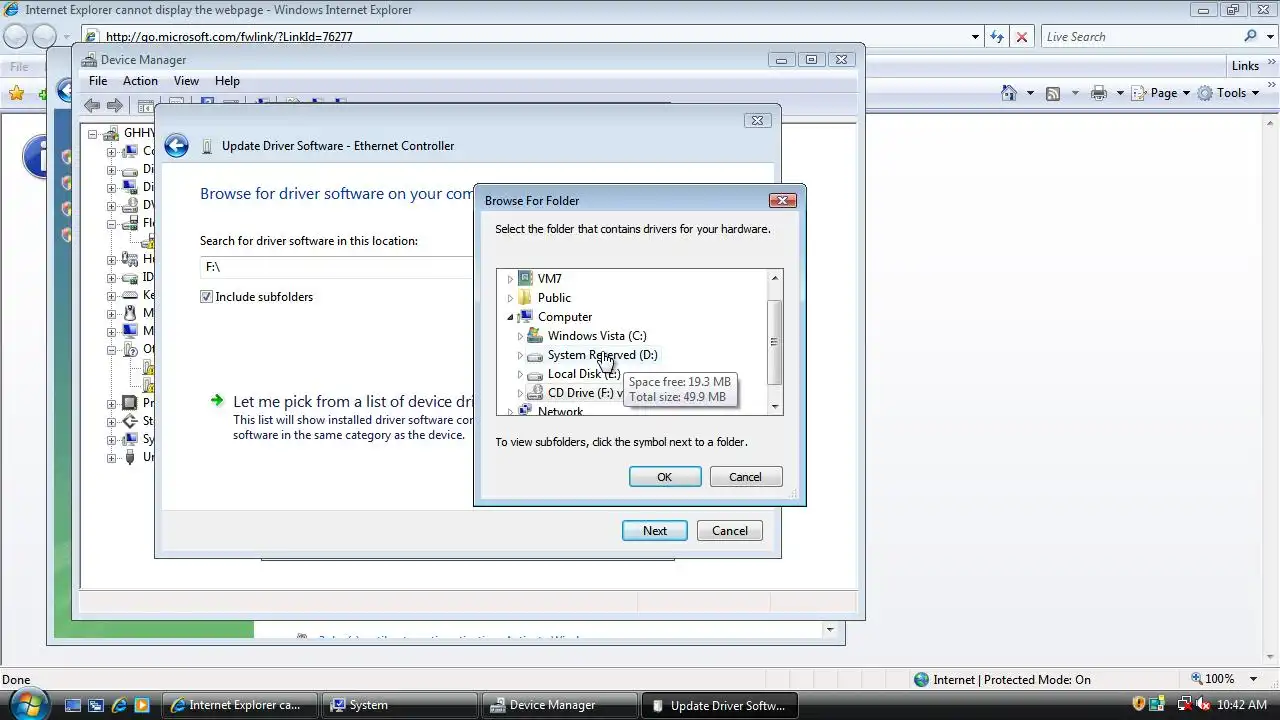Image resolution: width=1280 pixels, height=720 pixels.
Task: Click folder tree scrollbar down arrow
Action: click(774, 407)
